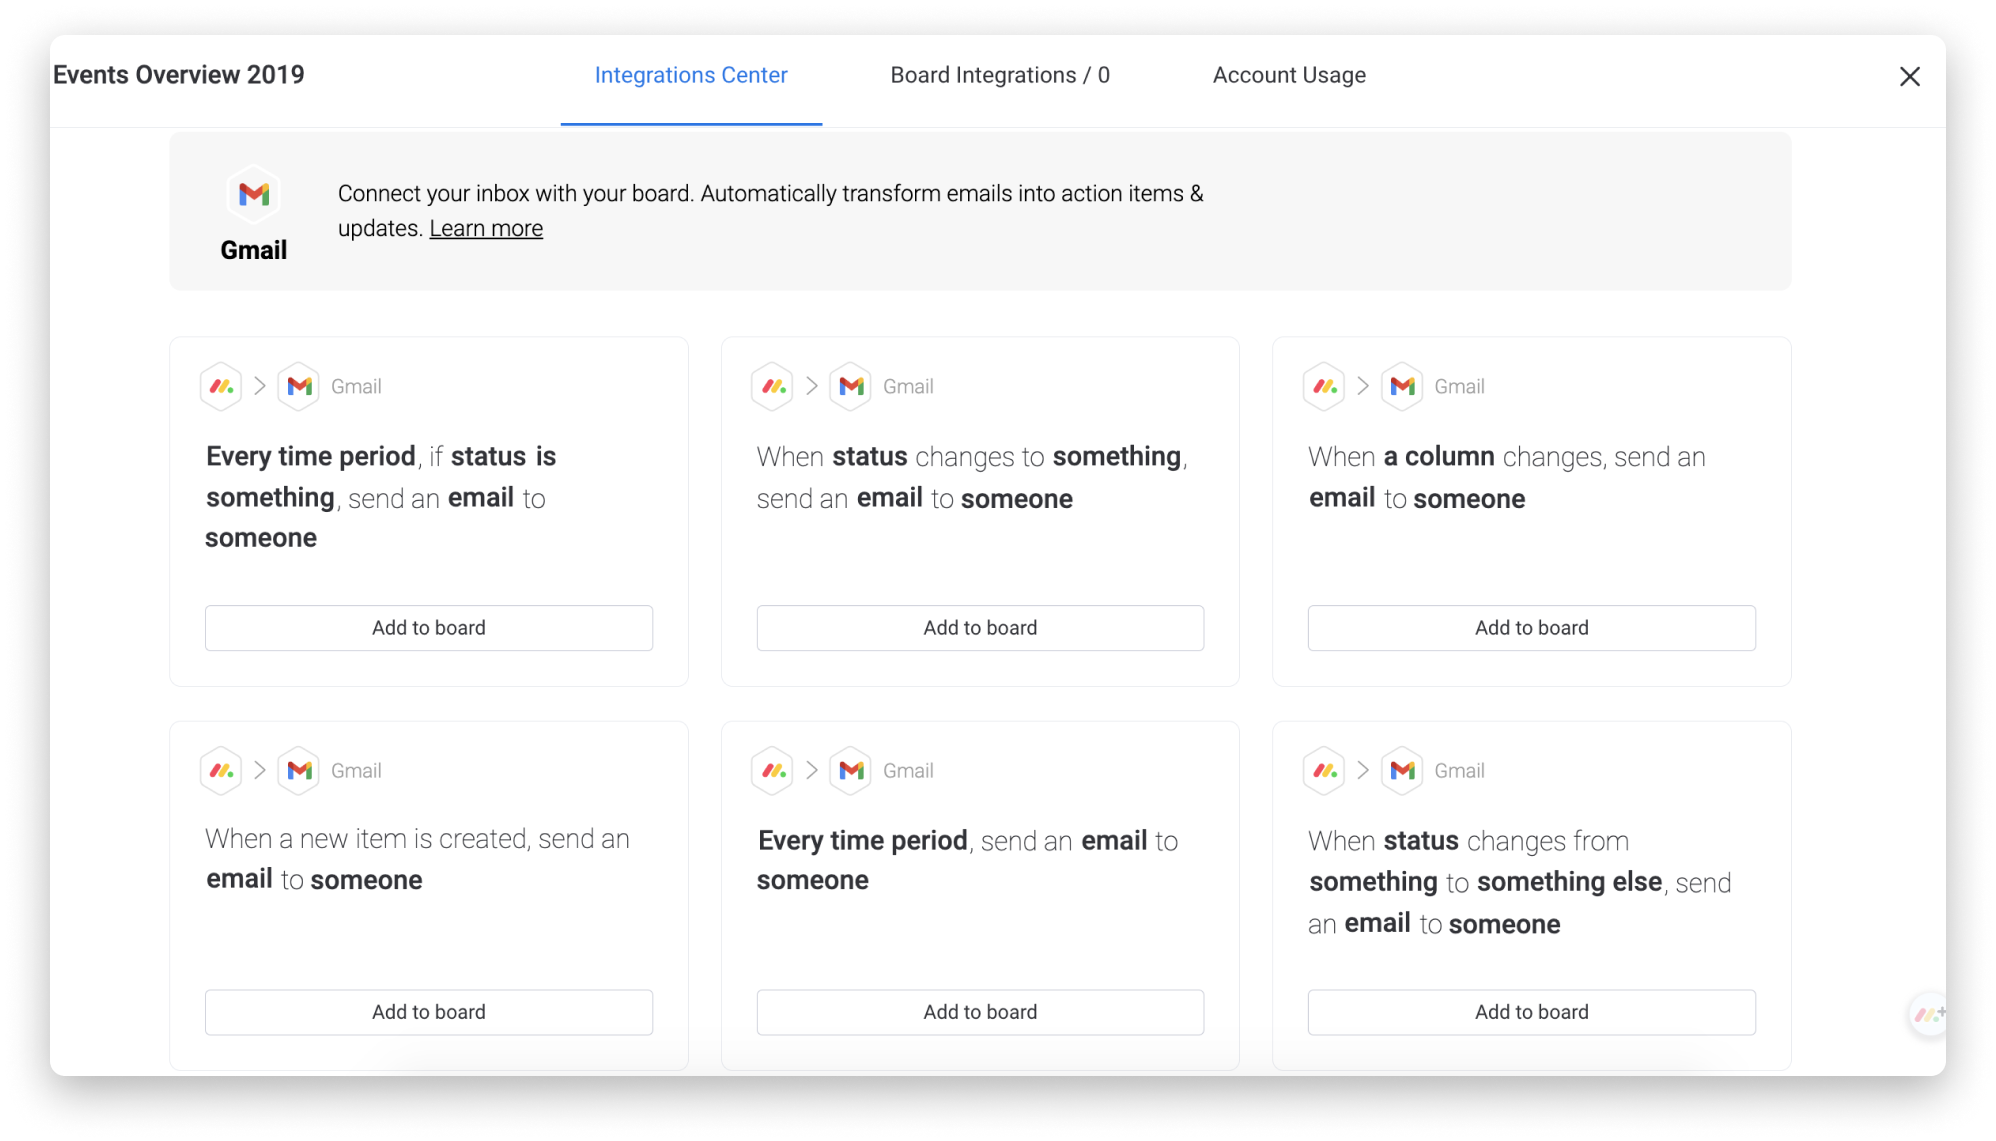The height and width of the screenshot is (1141, 1996).
Task: Add the 'Every time period, if status' recipe to board
Action: tap(429, 628)
